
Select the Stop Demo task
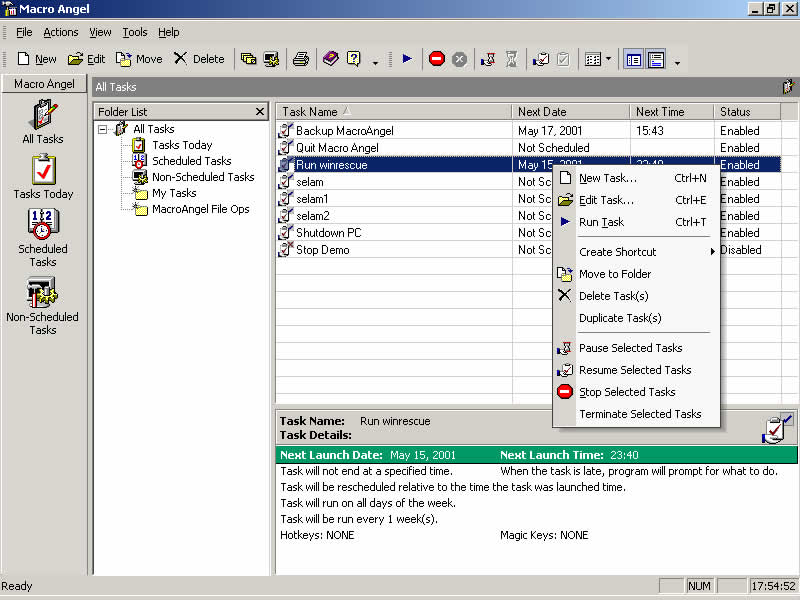pyautogui.click(x=414, y=250)
